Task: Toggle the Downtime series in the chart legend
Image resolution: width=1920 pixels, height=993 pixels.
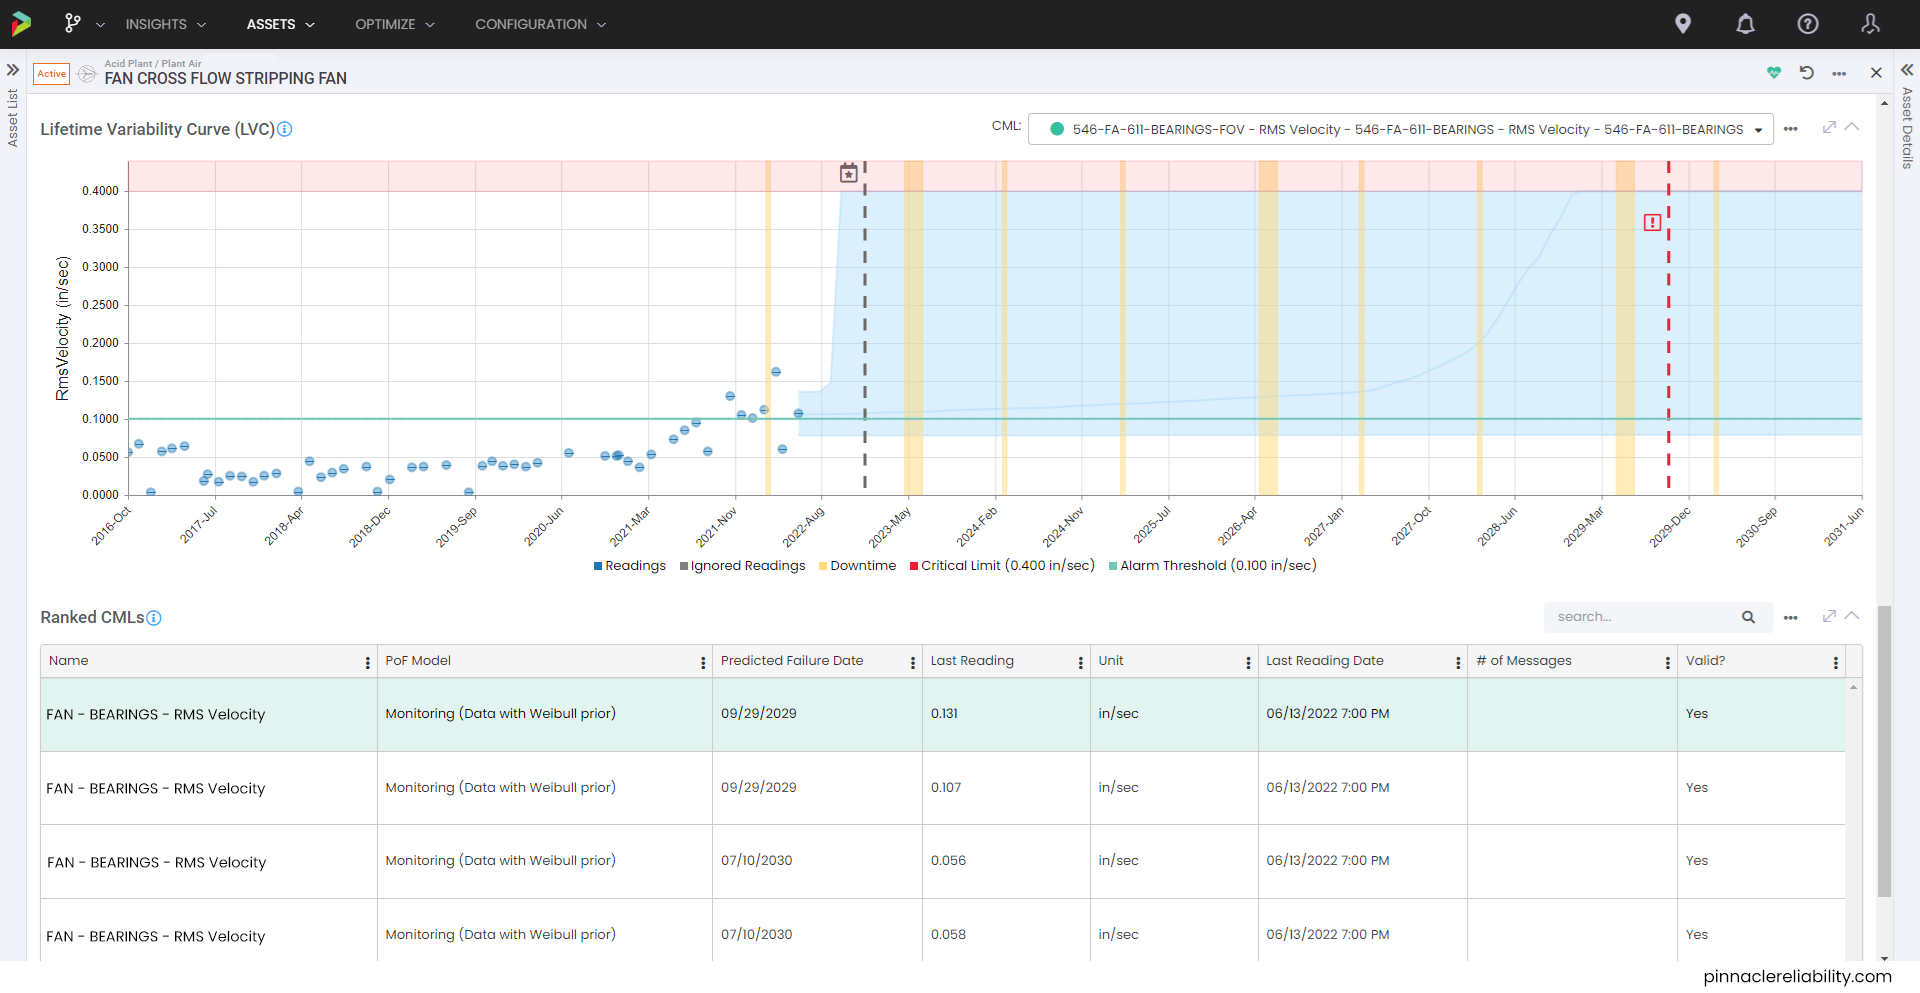Action: 857,566
